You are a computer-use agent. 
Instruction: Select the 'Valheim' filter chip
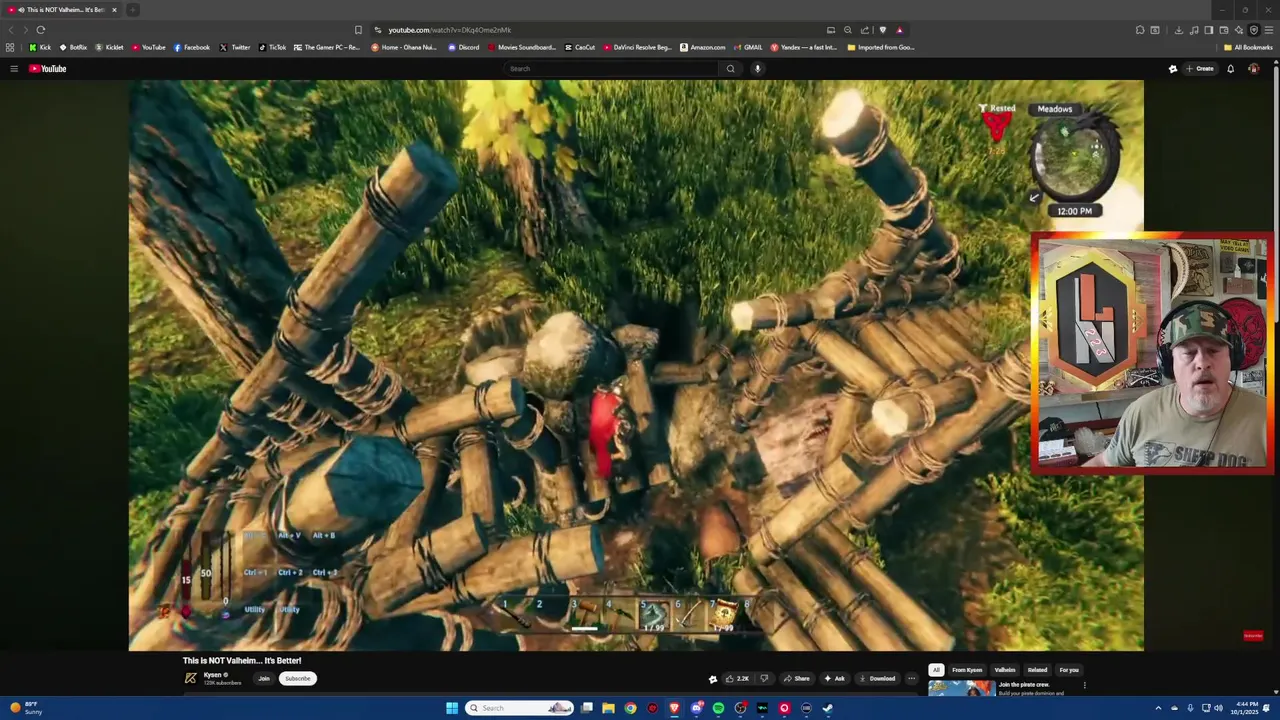pyautogui.click(x=1005, y=670)
